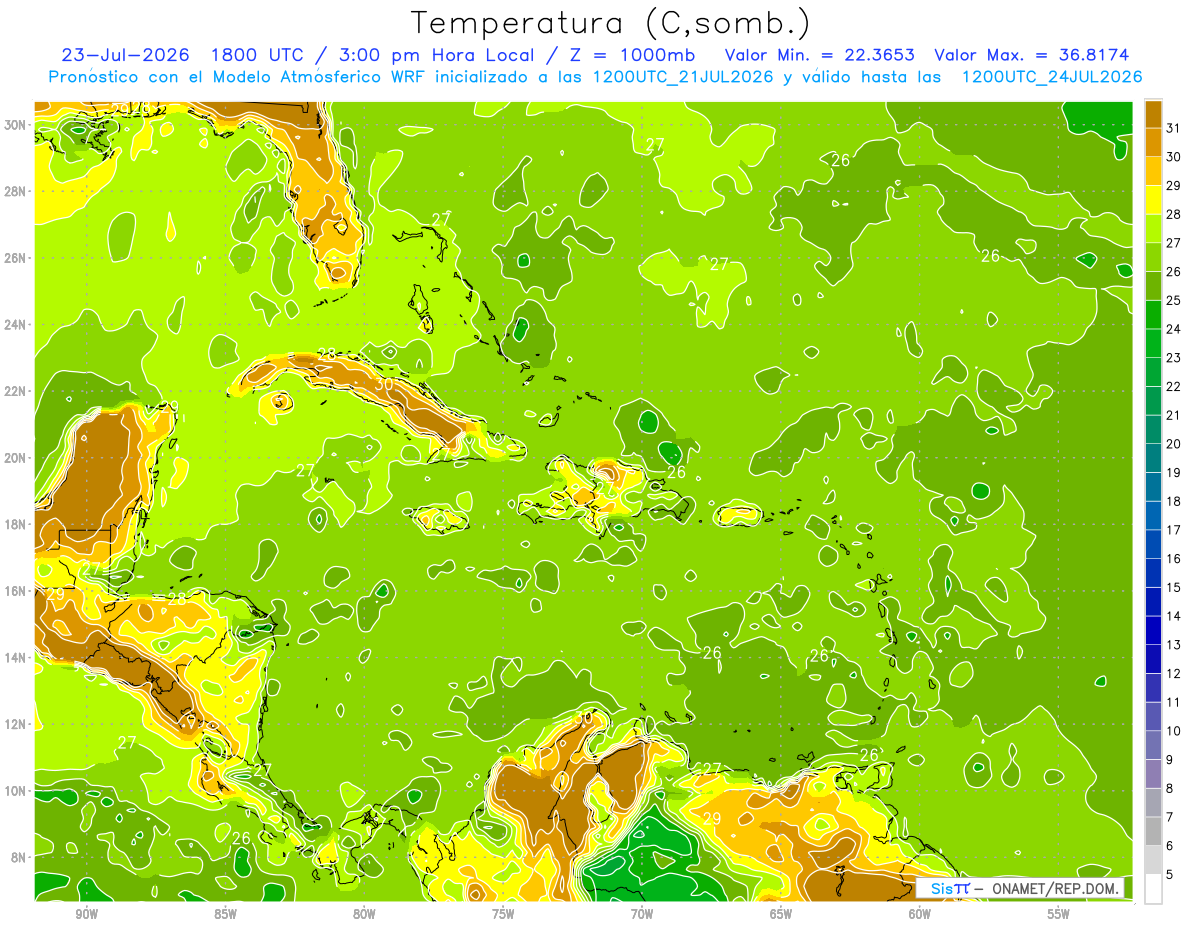Click the "25" value on color scale
The height and width of the screenshot is (927, 1200).
pos(1173,300)
